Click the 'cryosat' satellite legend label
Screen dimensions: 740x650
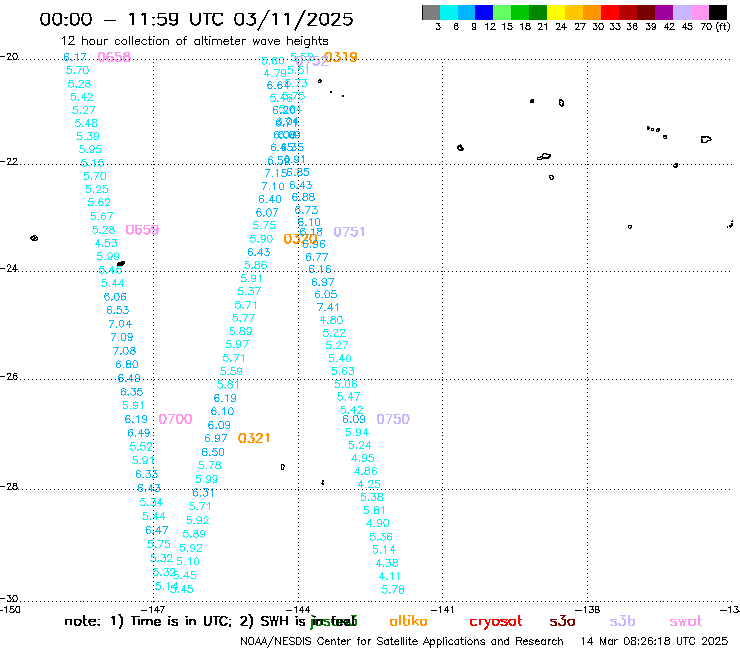point(496,622)
